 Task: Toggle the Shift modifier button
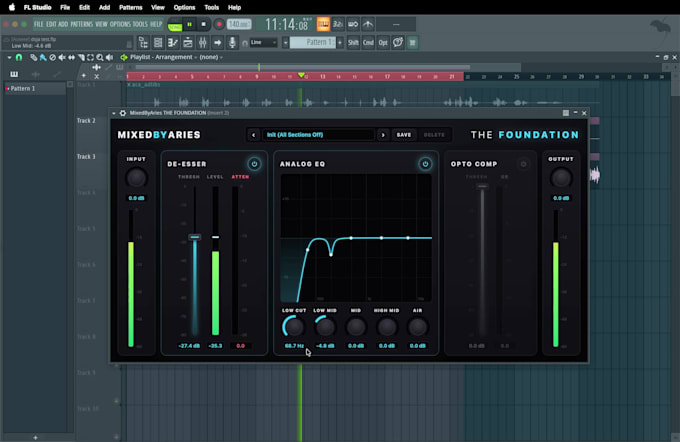click(x=353, y=43)
